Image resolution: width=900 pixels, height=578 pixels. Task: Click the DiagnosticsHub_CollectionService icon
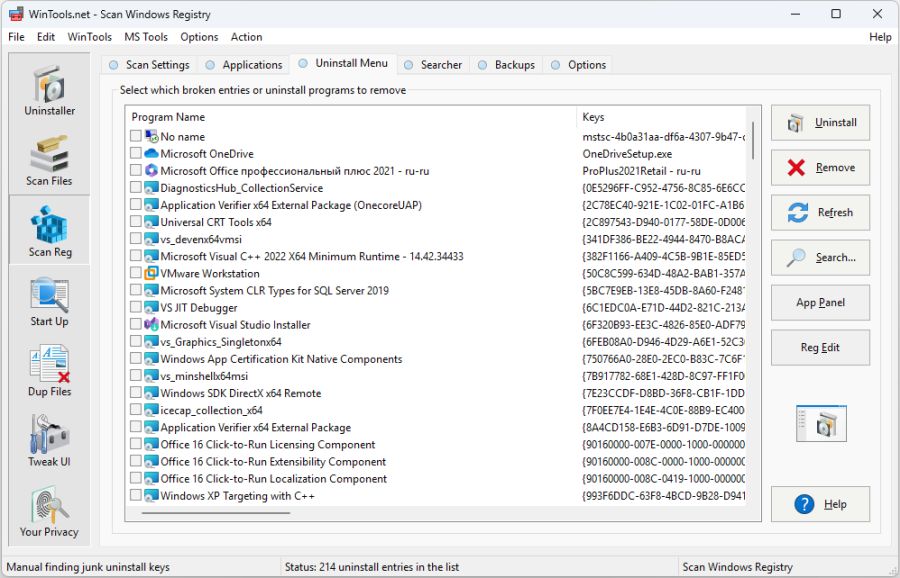[x=151, y=188]
